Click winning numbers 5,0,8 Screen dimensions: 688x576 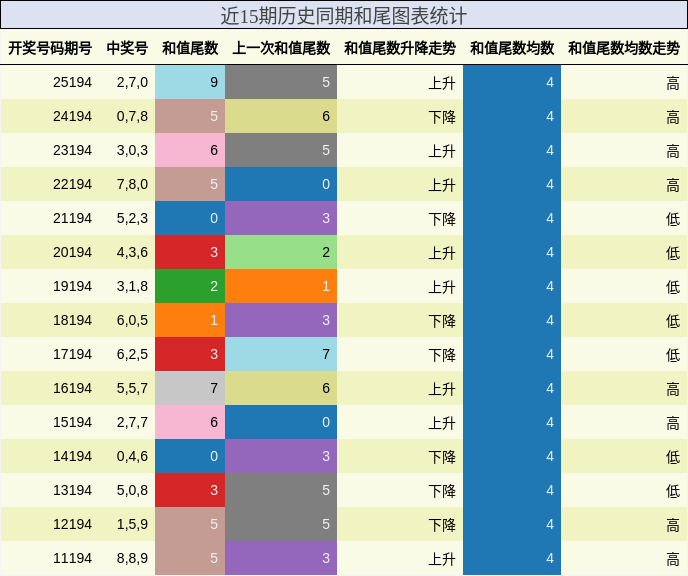(132, 490)
